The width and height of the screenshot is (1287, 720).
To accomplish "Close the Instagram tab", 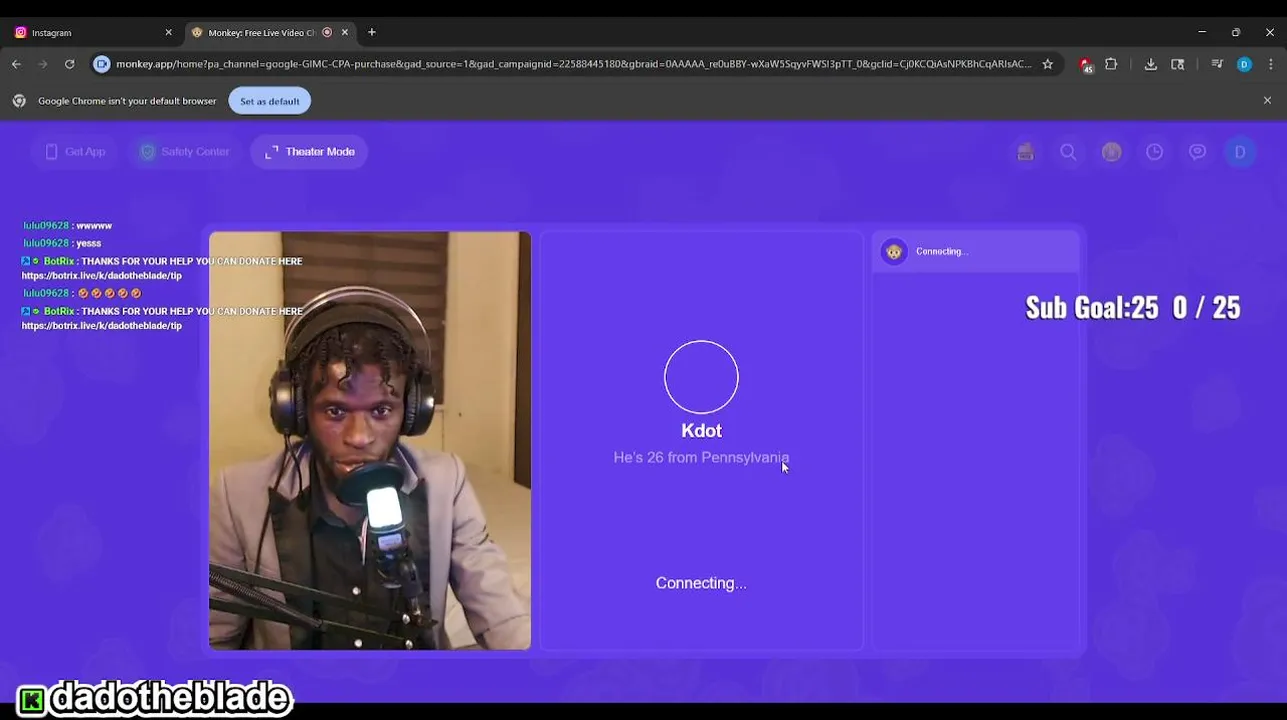I will (168, 32).
